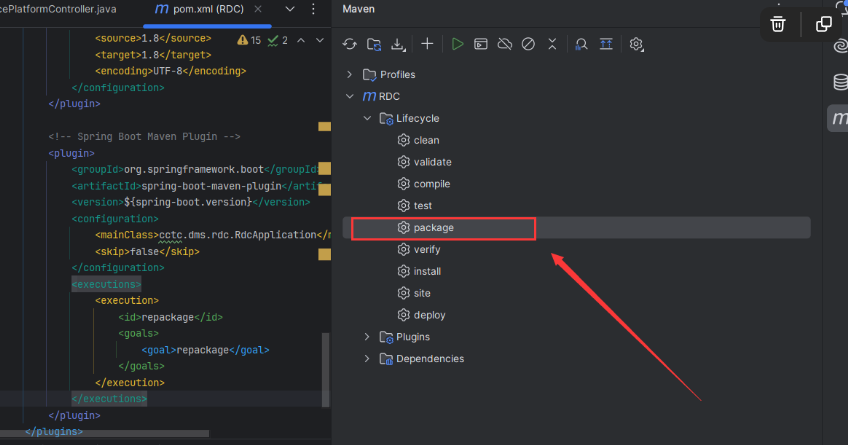
Task: Close the pom.xml (RDC) tab
Action: (258, 9)
